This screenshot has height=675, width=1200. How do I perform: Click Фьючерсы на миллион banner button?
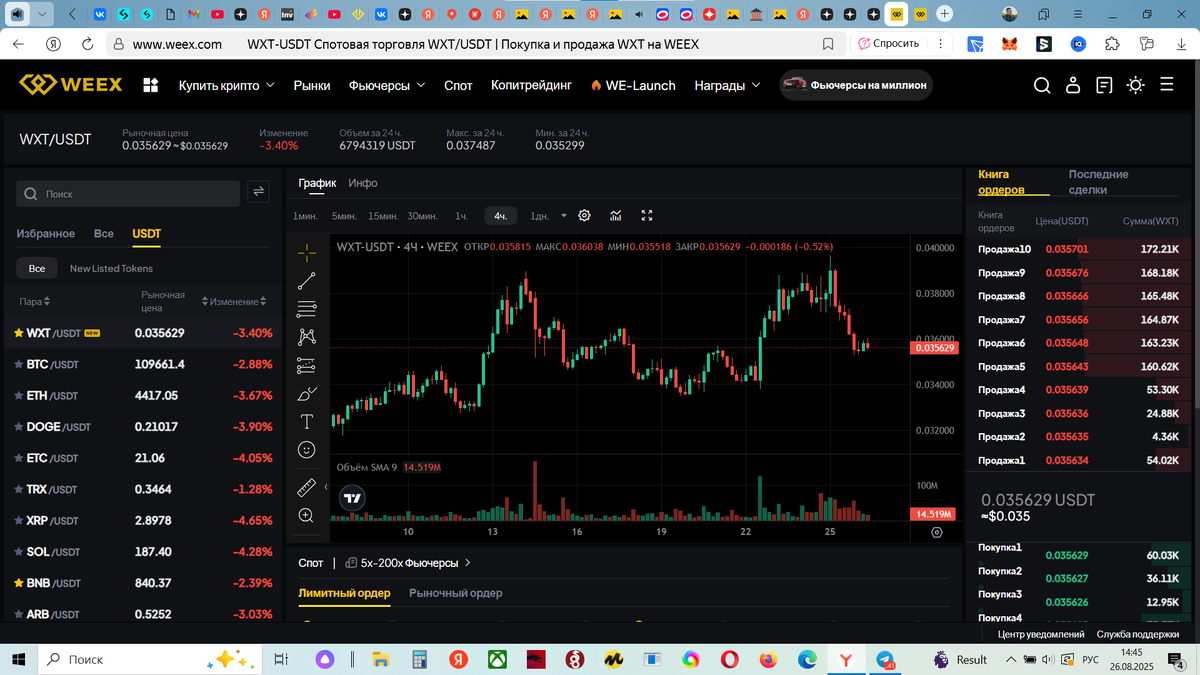tap(855, 86)
